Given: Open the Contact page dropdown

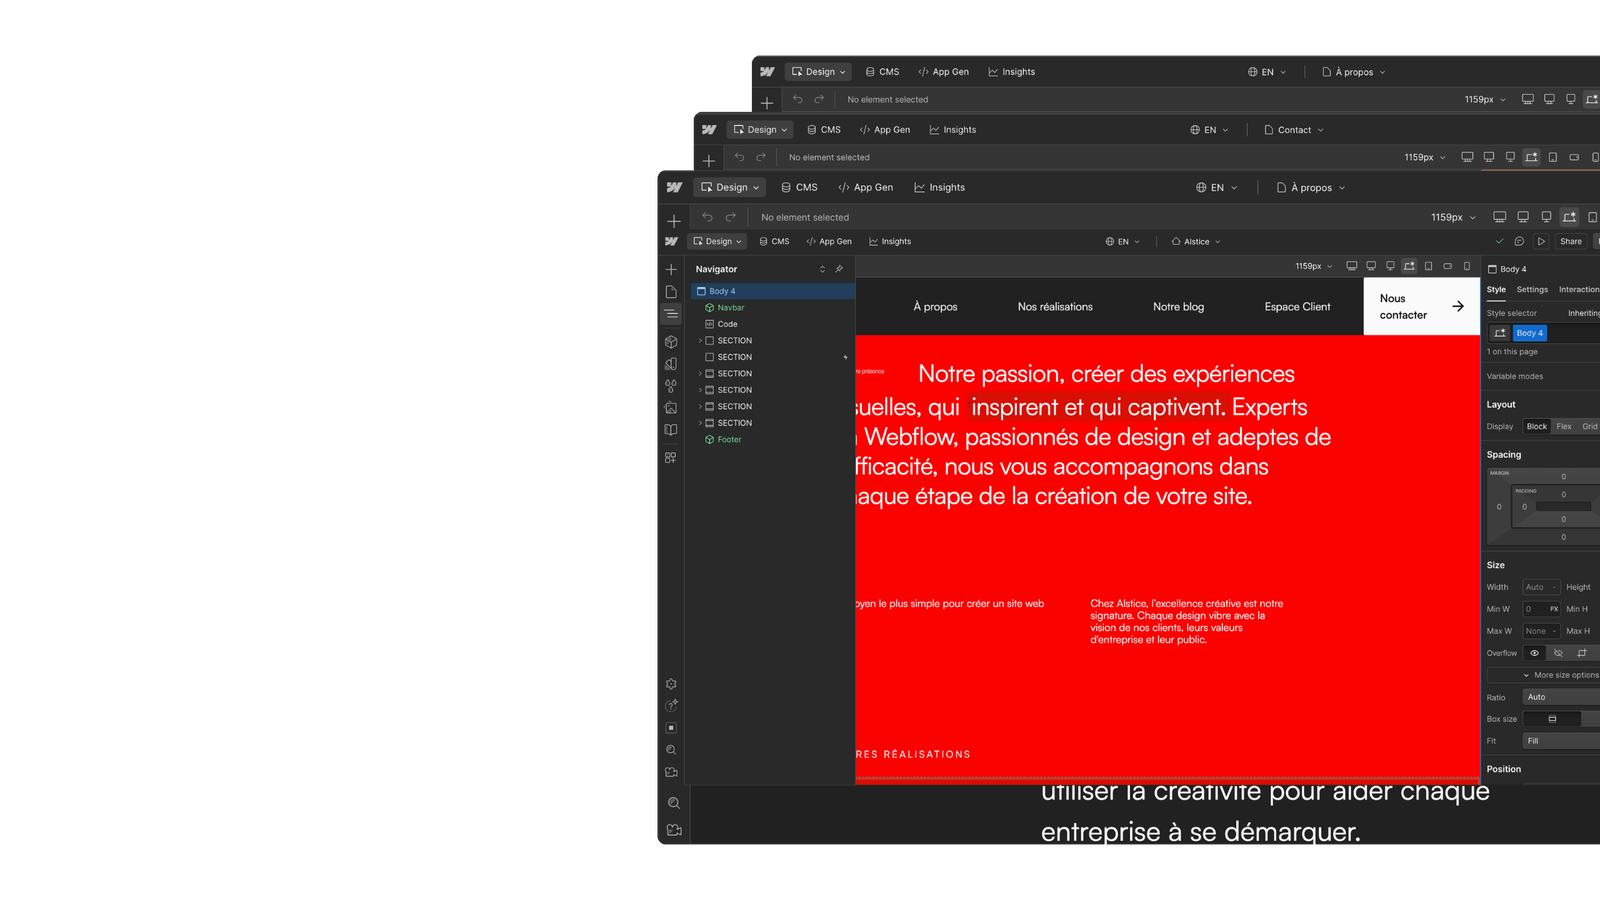Looking at the screenshot, I should (1294, 130).
